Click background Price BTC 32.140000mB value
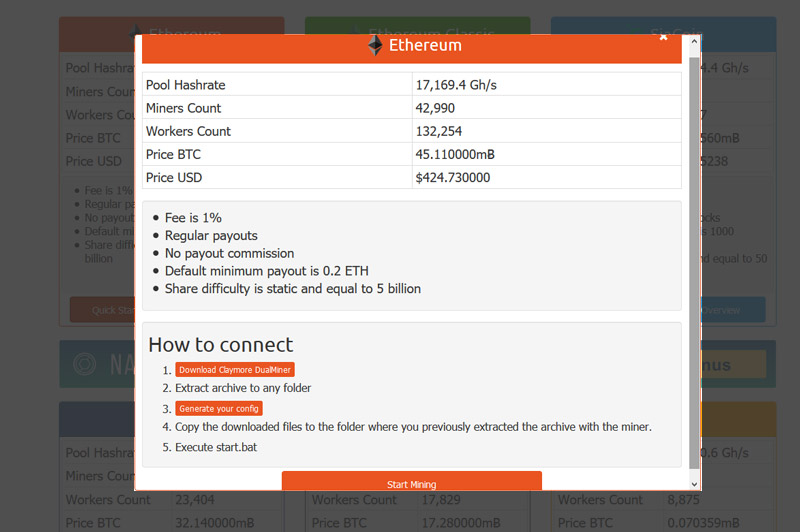 pos(215,523)
